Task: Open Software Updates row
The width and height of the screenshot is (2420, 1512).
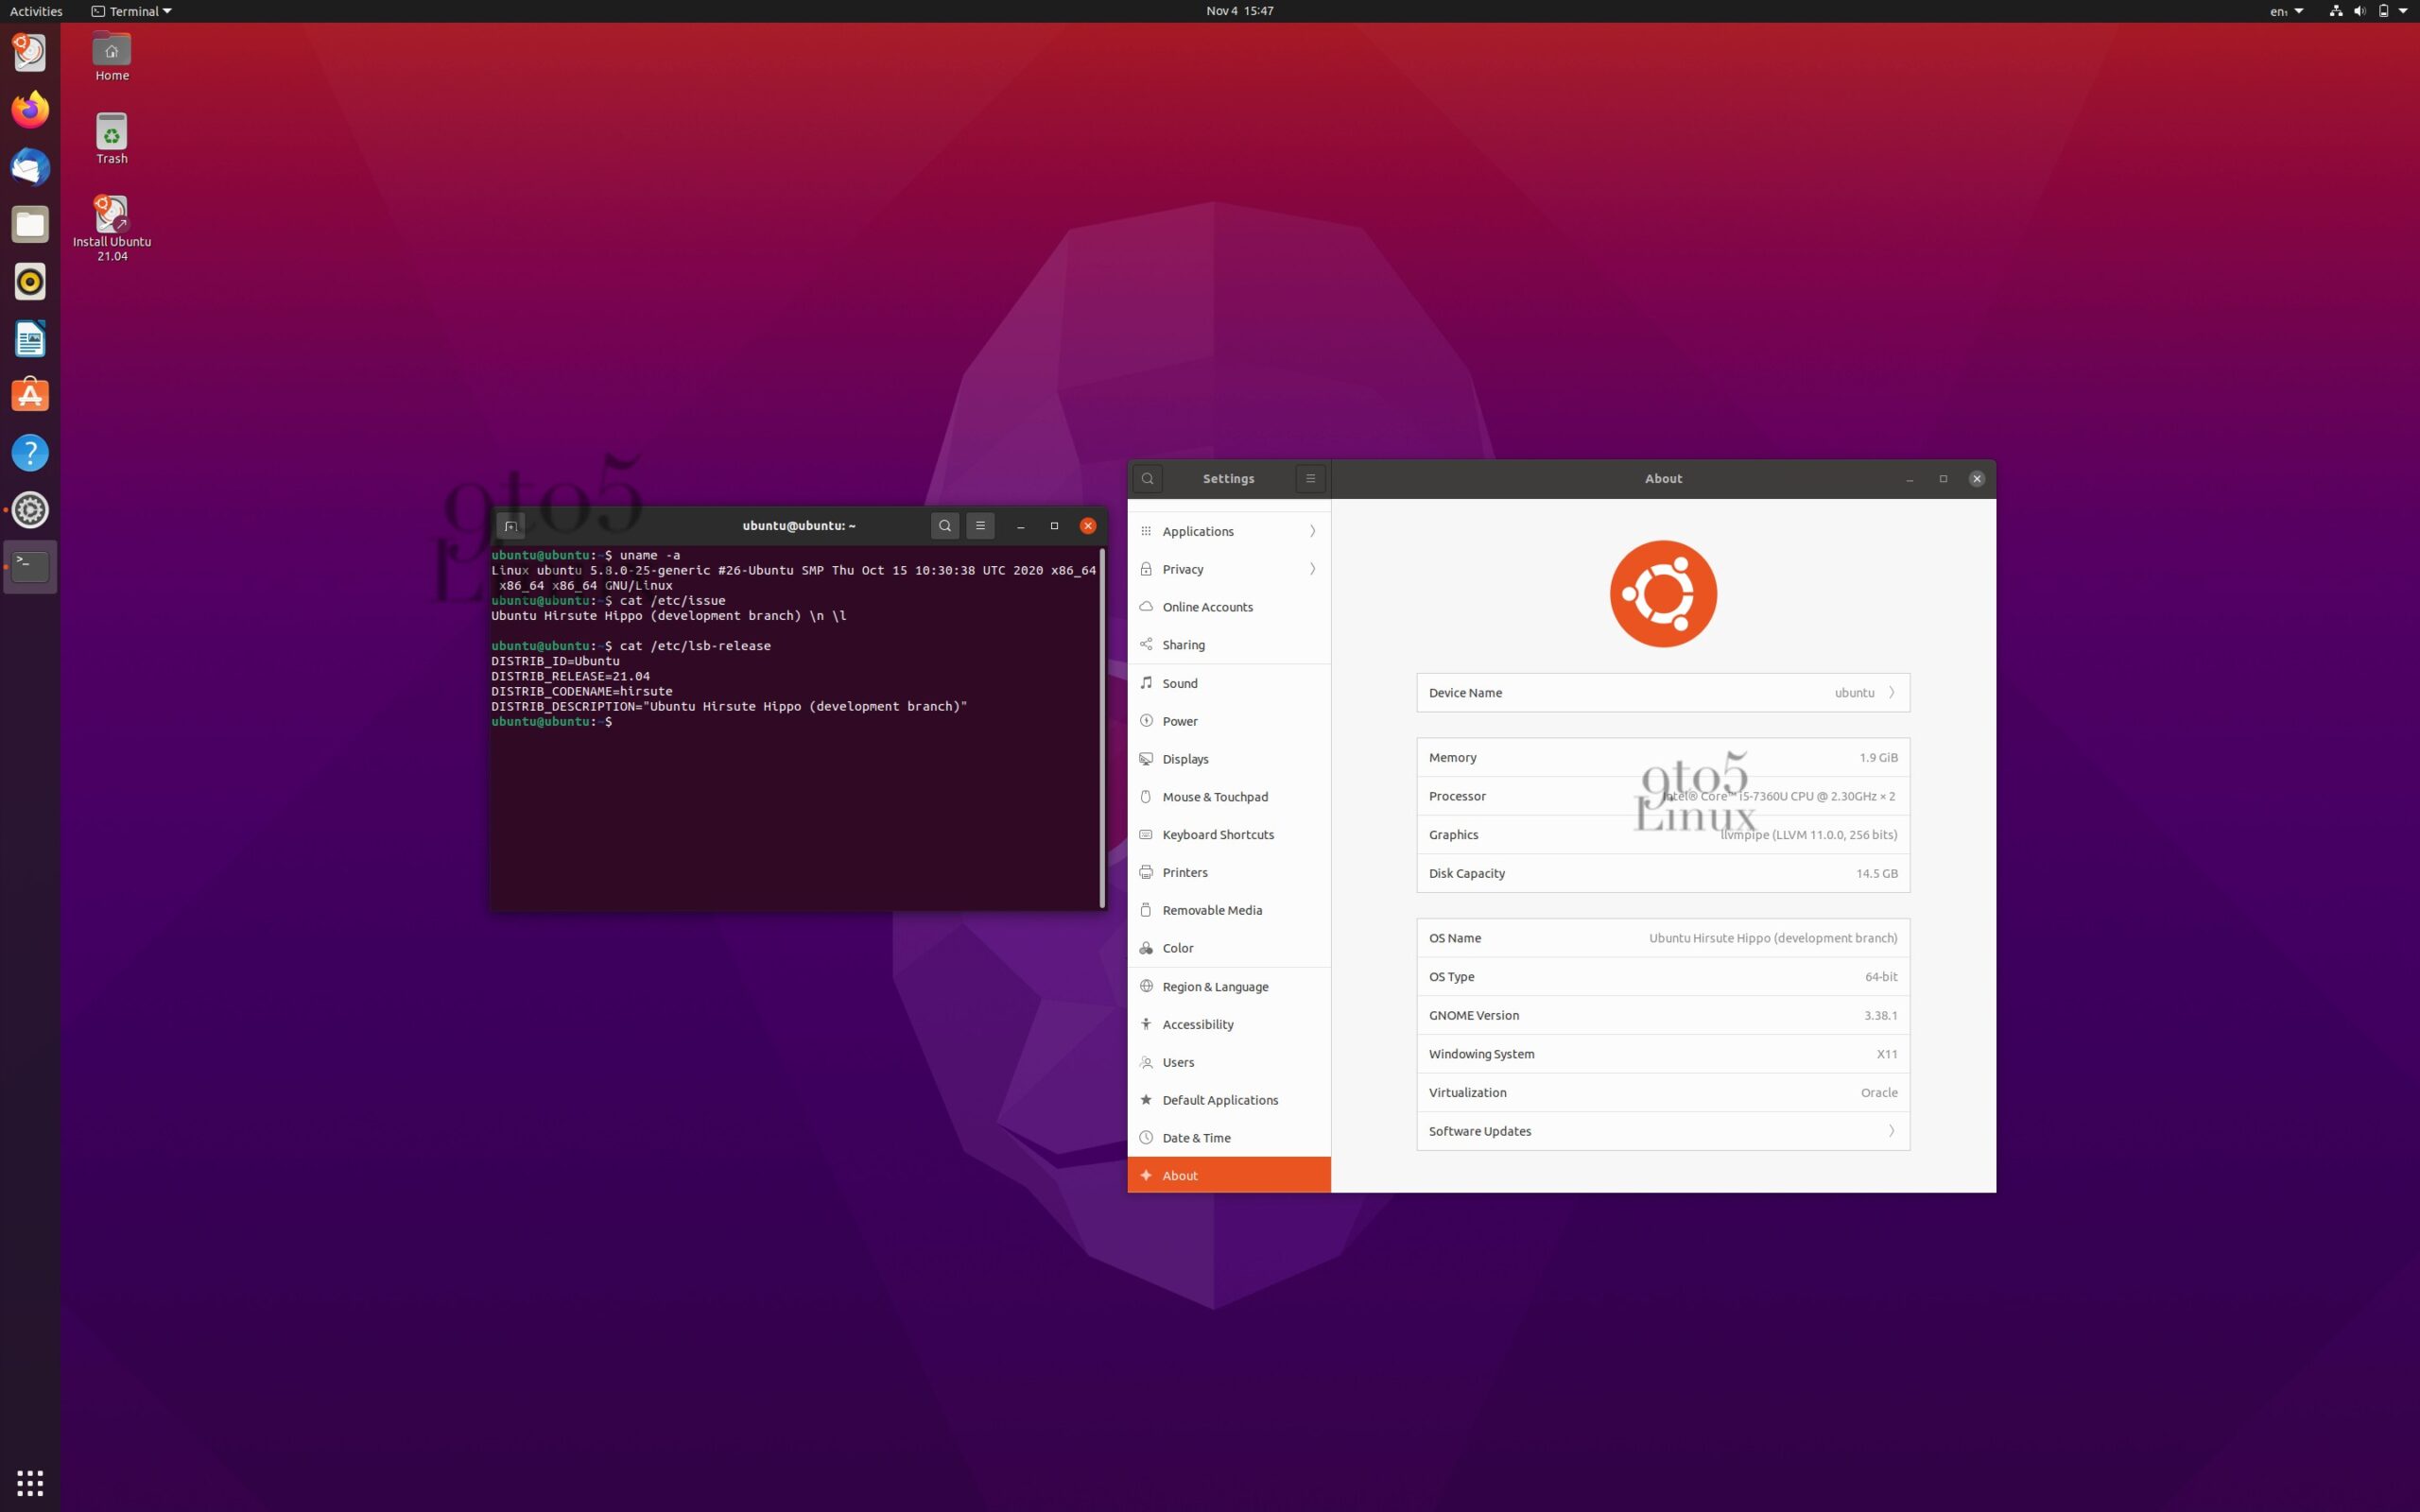Action: coord(1662,1131)
